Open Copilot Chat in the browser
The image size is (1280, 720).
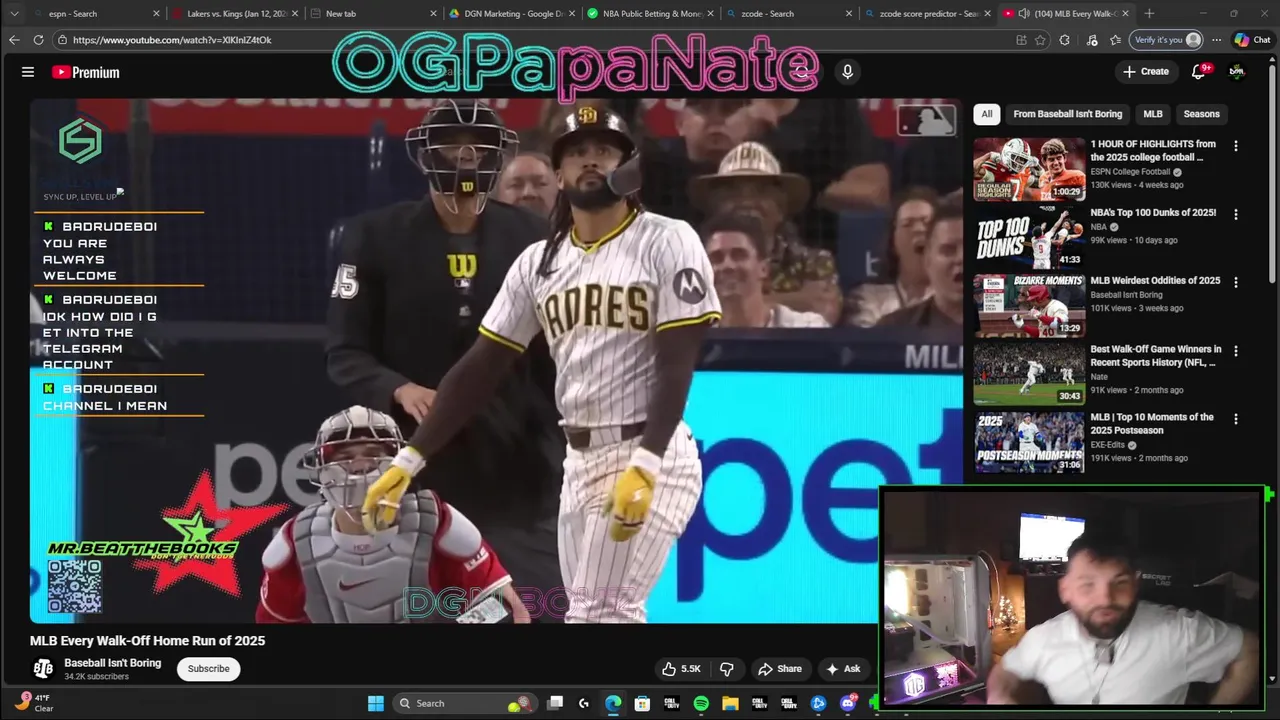(1253, 40)
